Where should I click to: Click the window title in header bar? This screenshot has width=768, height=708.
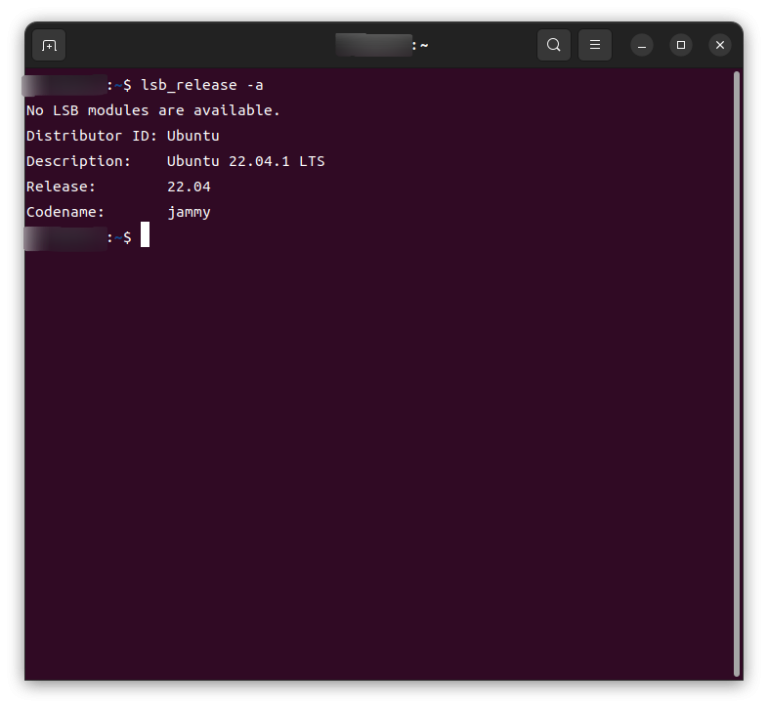383,45
